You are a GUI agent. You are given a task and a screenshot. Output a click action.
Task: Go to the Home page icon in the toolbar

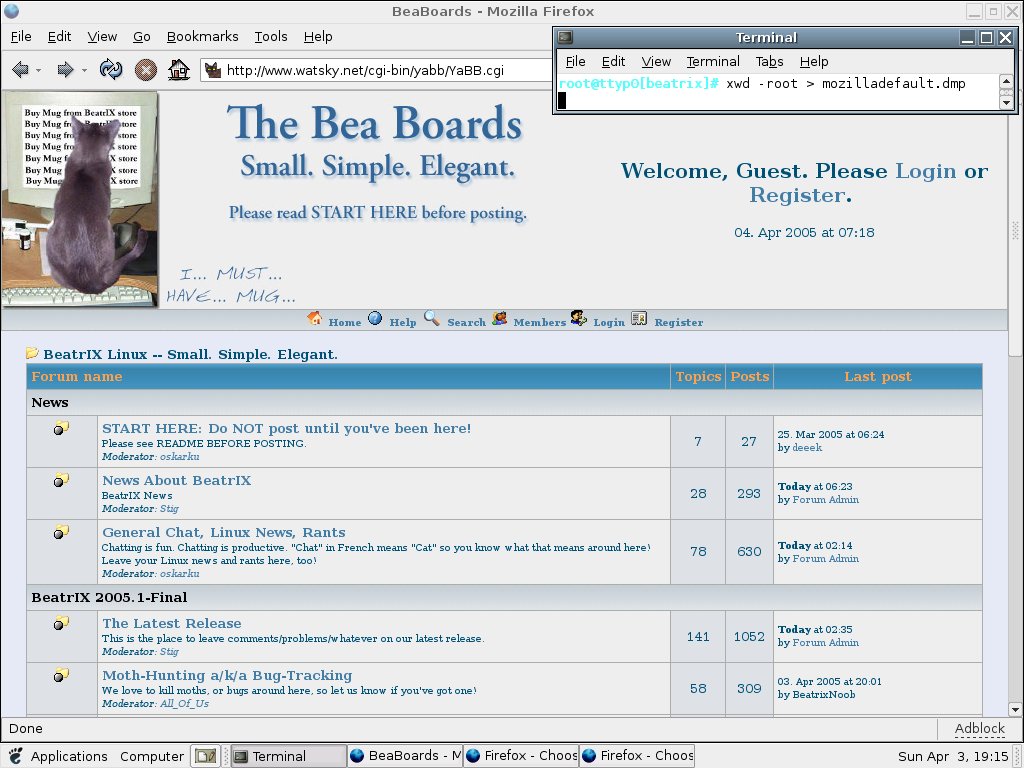(178, 69)
